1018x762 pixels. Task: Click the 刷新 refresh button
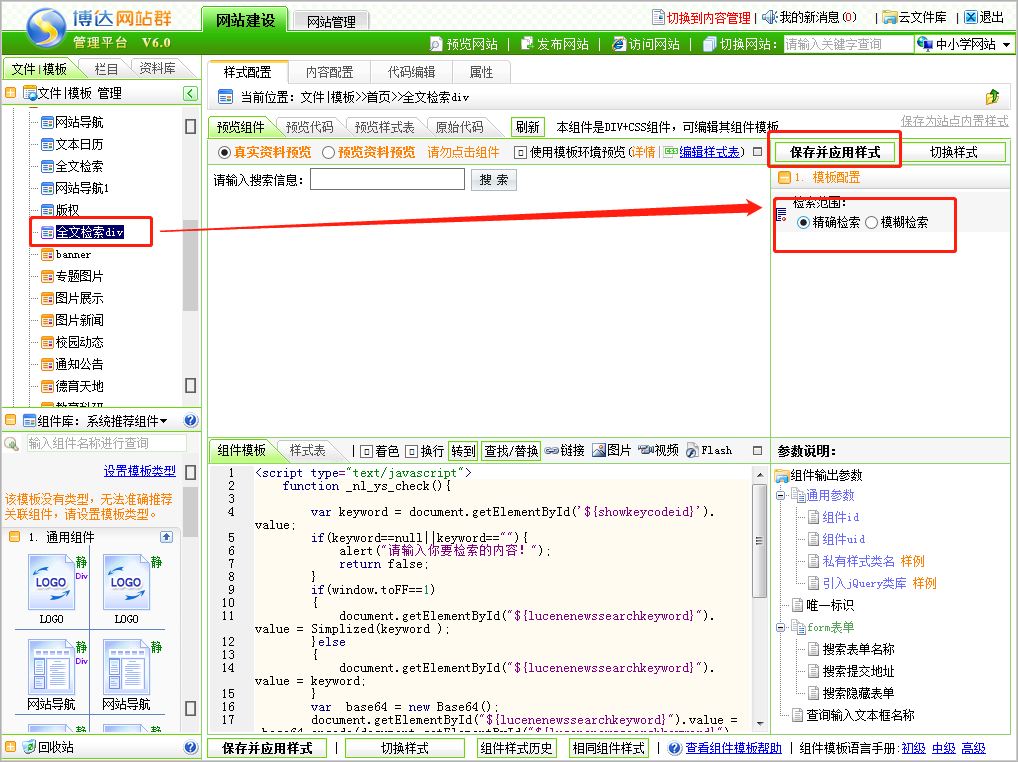tap(527, 127)
